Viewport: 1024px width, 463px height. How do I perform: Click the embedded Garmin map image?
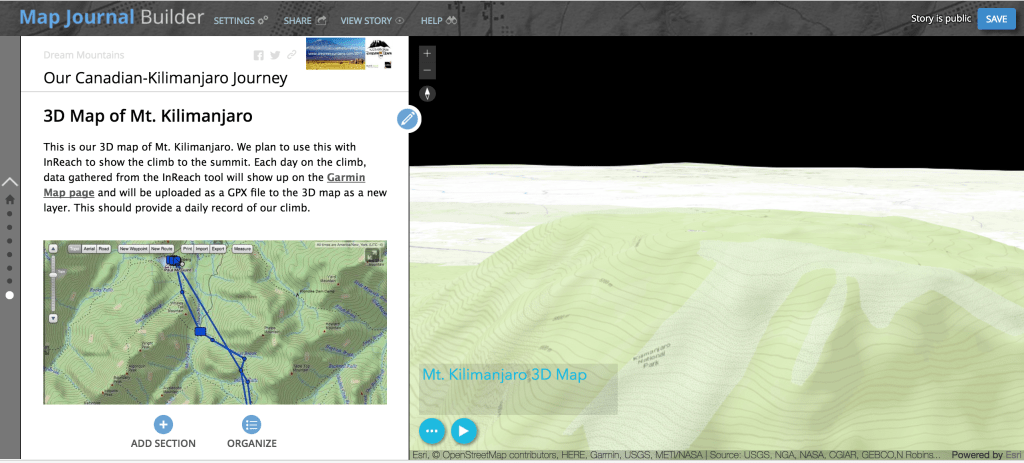215,322
